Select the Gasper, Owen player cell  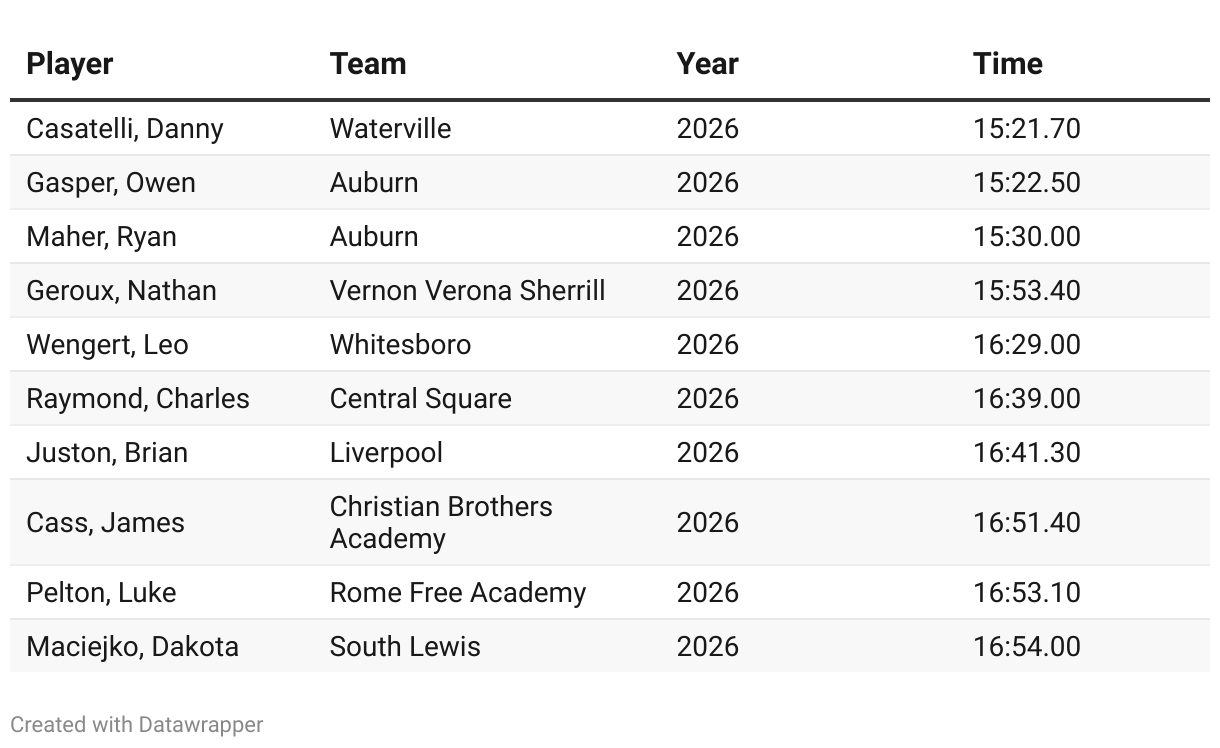point(111,183)
